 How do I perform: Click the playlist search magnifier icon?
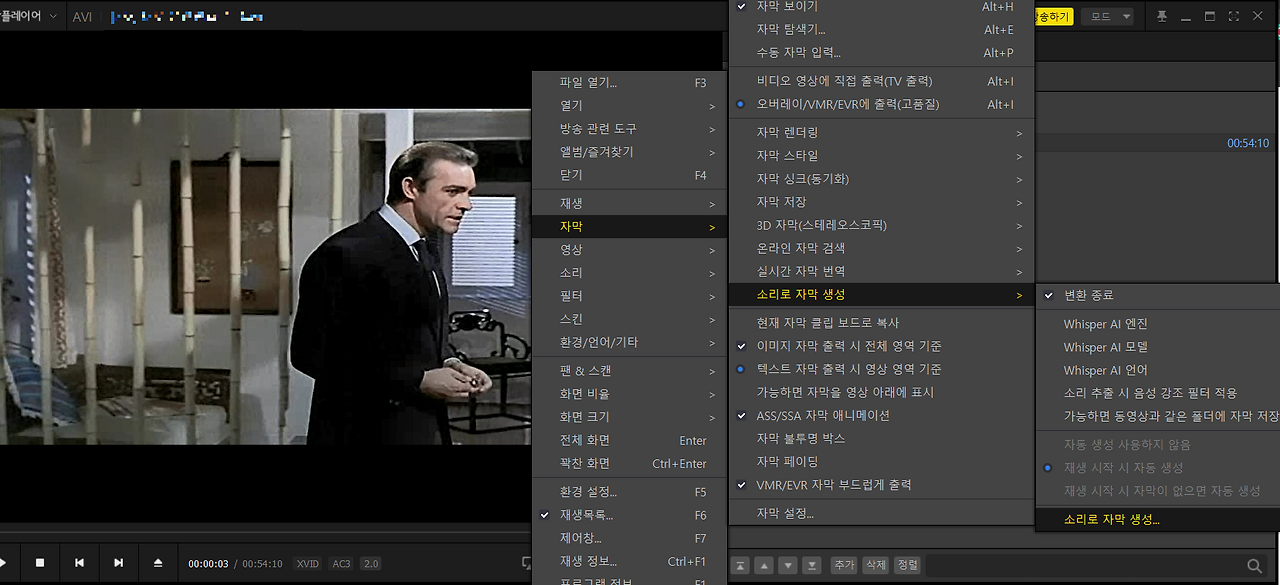(x=1254, y=566)
